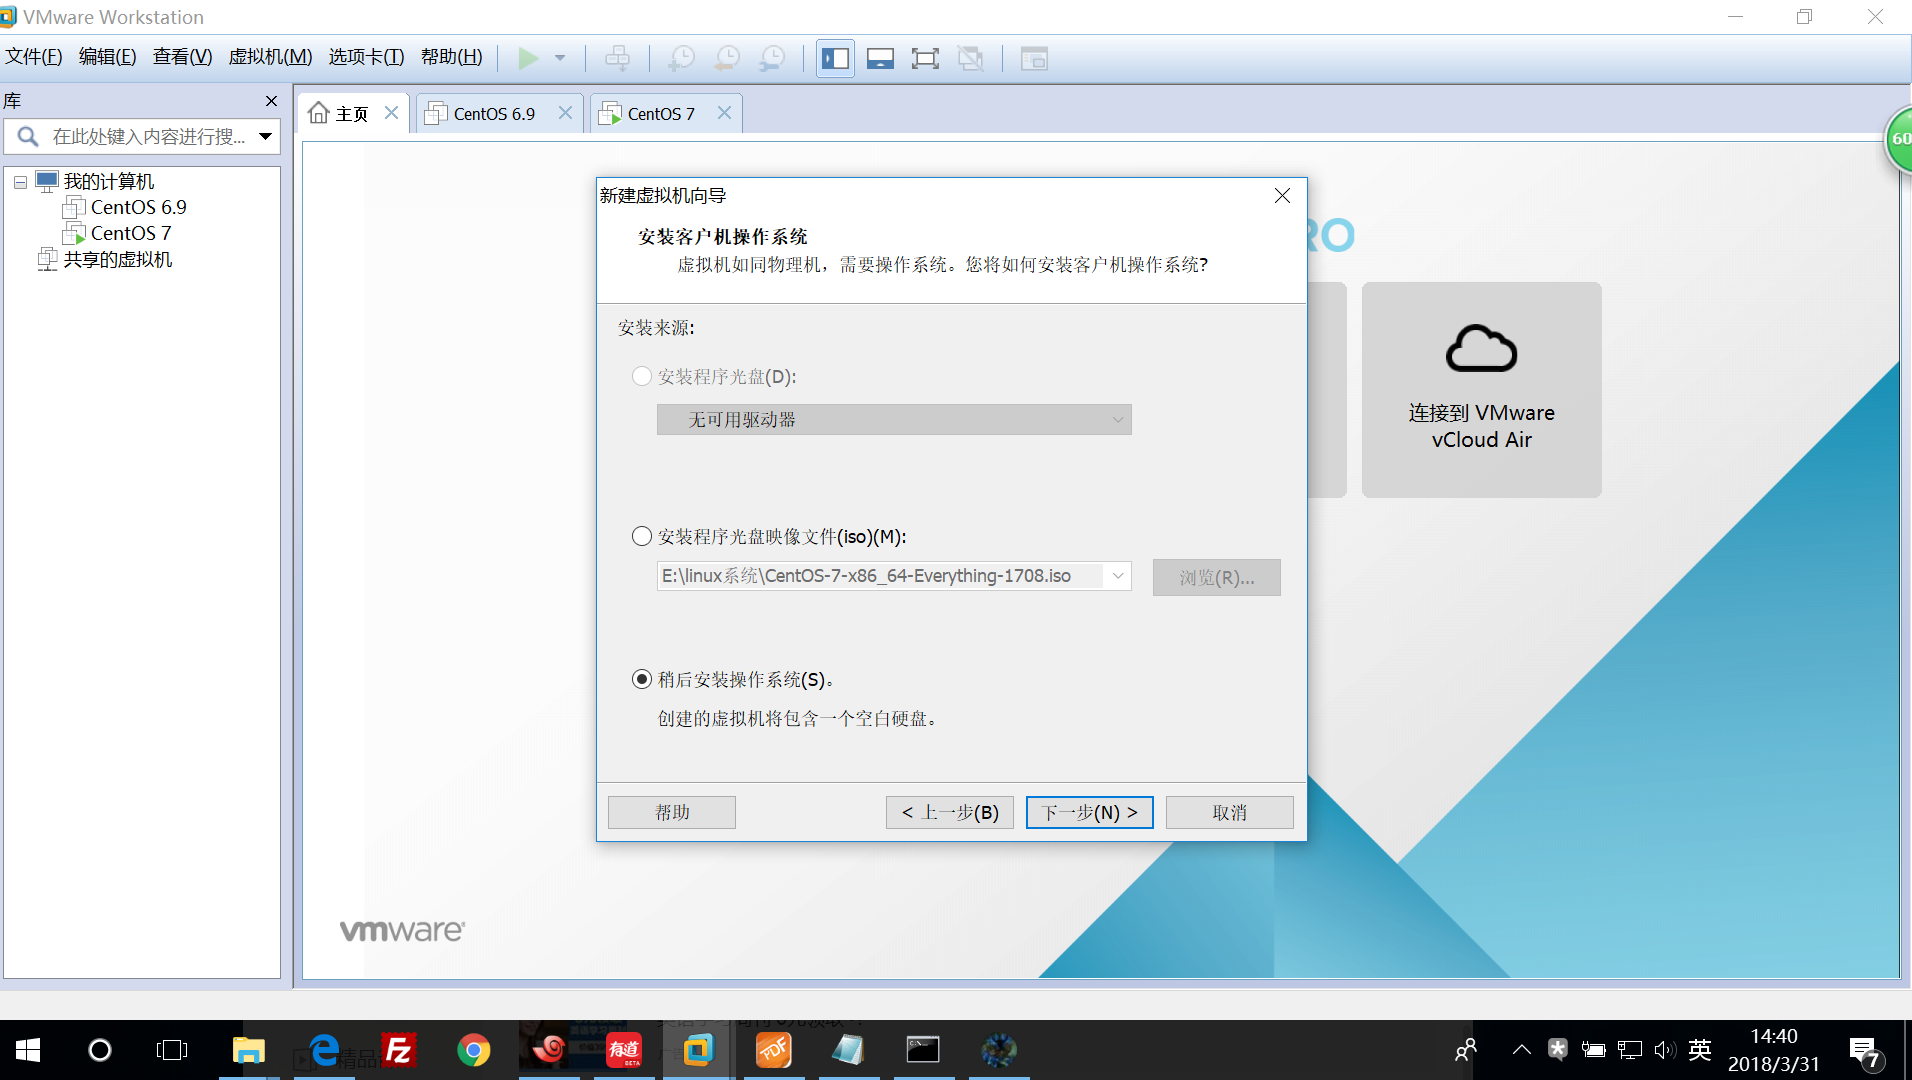
Task: Click the console view toolbar icon
Action: [1034, 58]
